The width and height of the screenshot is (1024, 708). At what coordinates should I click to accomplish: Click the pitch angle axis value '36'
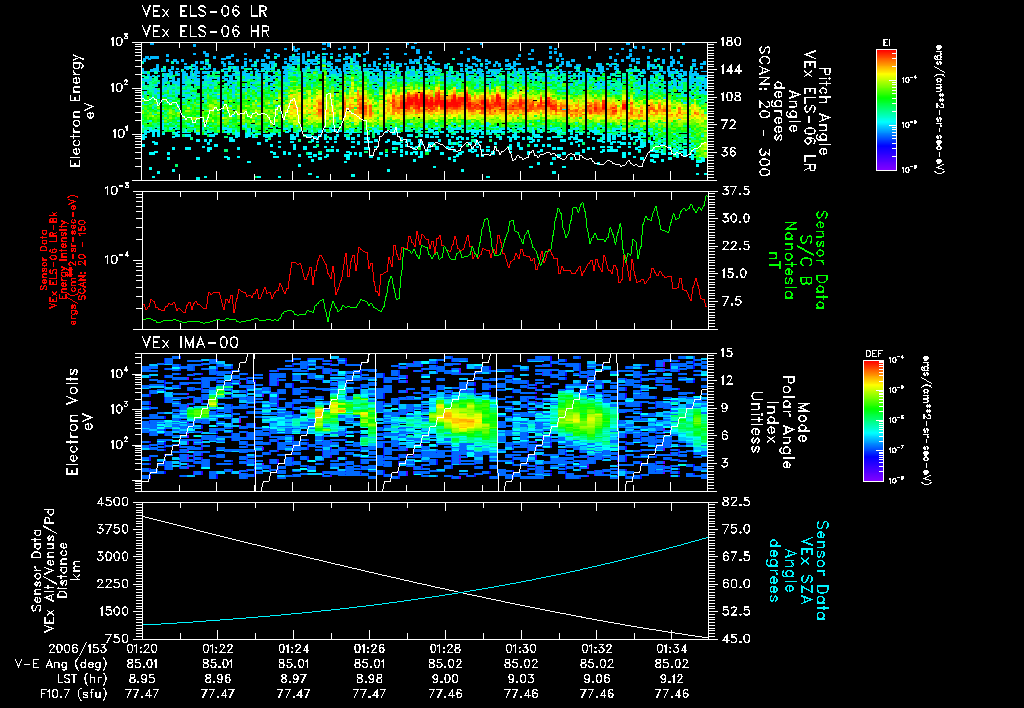[727, 152]
